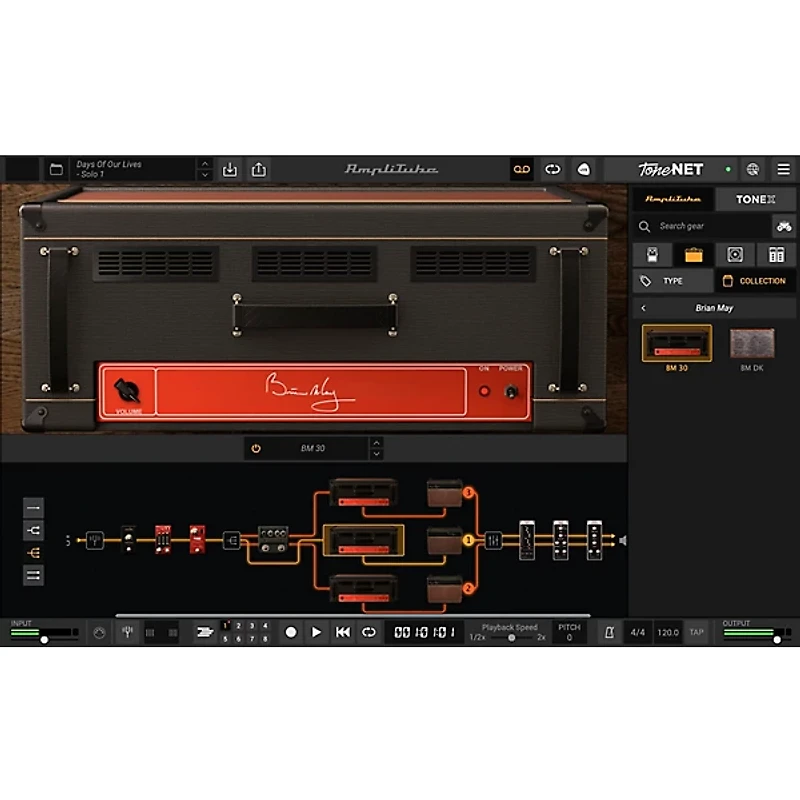The height and width of the screenshot is (800, 800).
Task: Toggle the record button
Action: 291,633
